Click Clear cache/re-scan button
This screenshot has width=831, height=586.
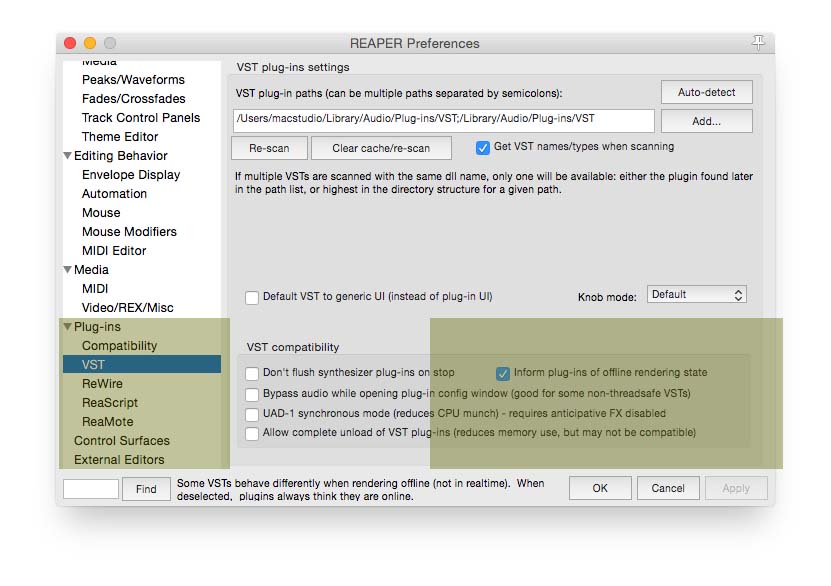[x=381, y=148]
